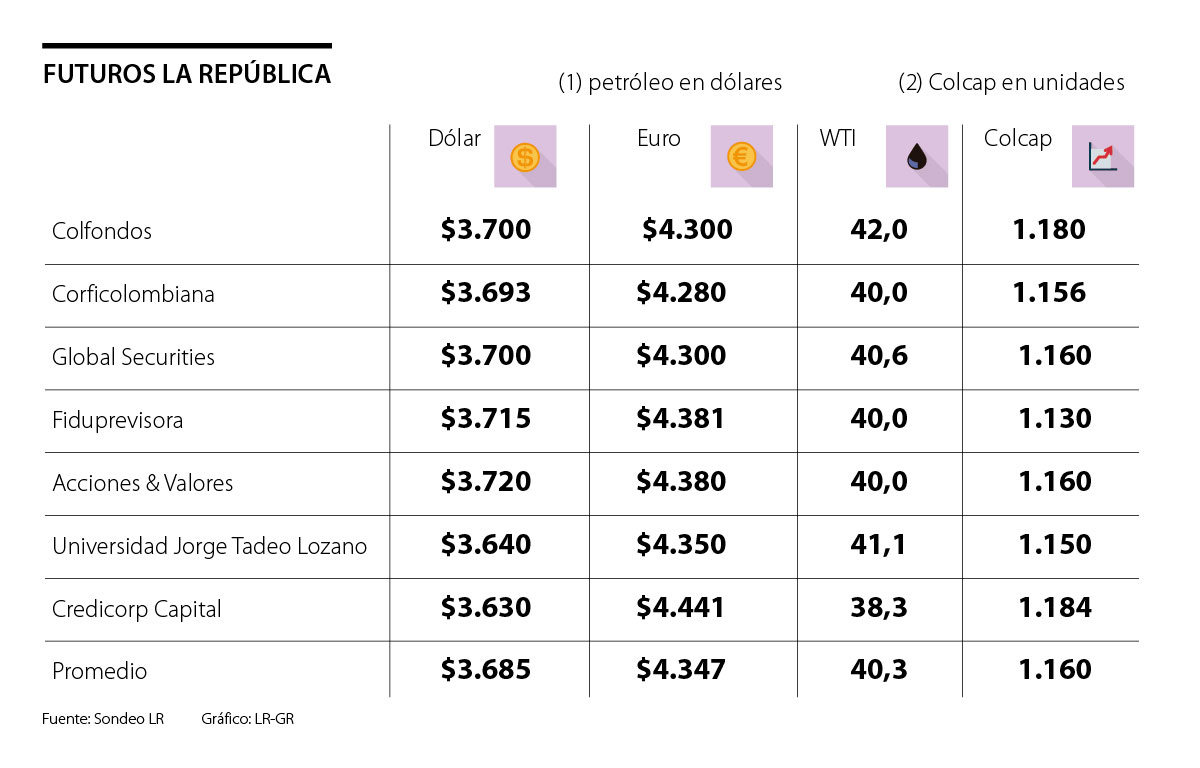The image size is (1200, 768).
Task: Click the Futuros La República title
Action: (x=187, y=74)
